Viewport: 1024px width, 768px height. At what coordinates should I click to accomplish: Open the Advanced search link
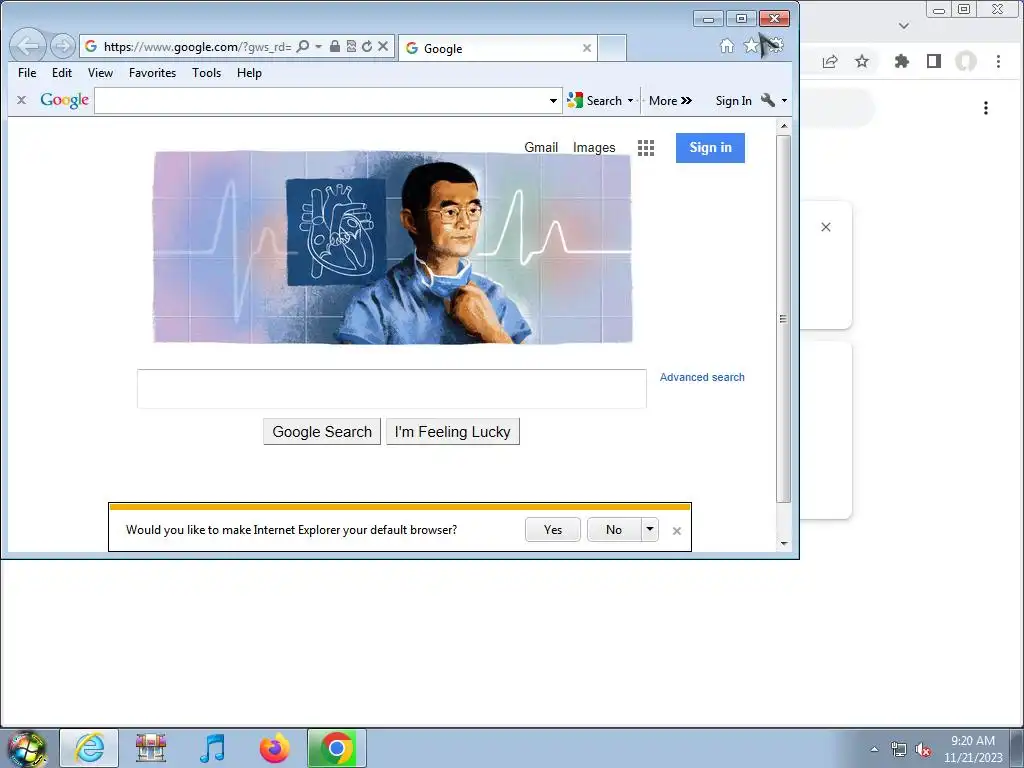[x=702, y=377]
